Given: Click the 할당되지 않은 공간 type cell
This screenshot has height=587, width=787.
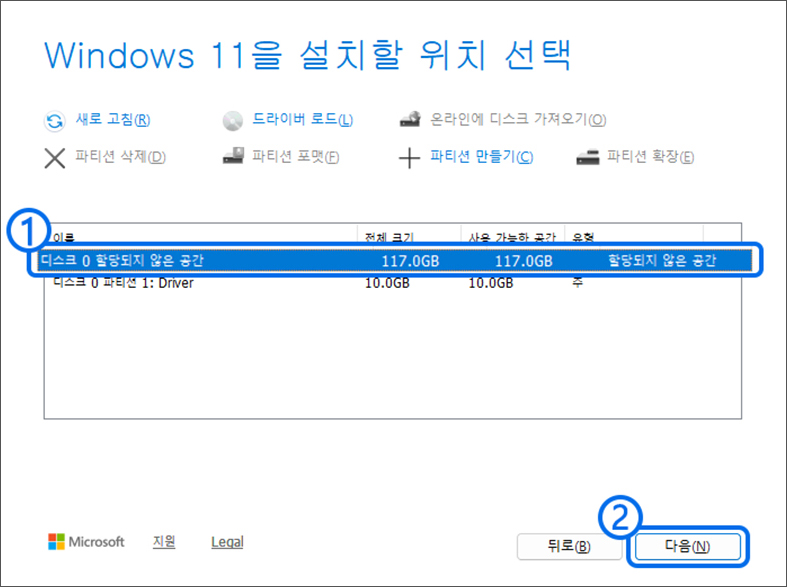Looking at the screenshot, I should [x=662, y=261].
